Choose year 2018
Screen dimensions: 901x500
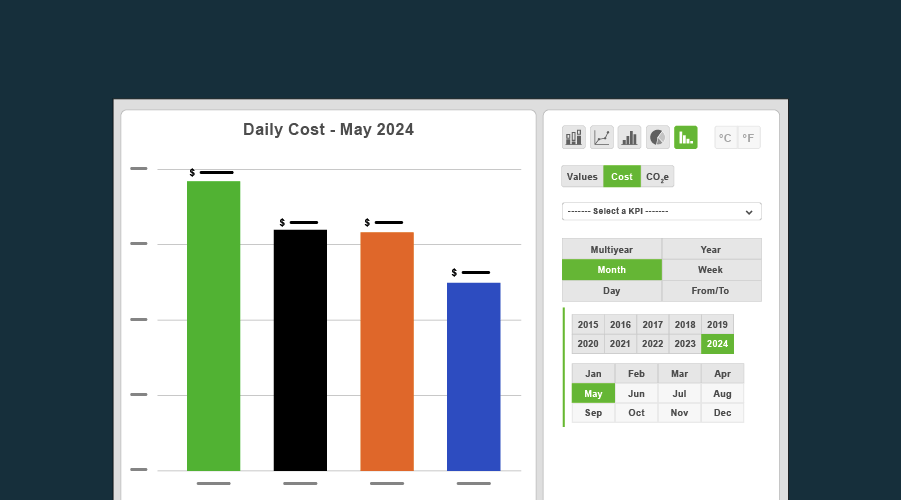(685, 325)
